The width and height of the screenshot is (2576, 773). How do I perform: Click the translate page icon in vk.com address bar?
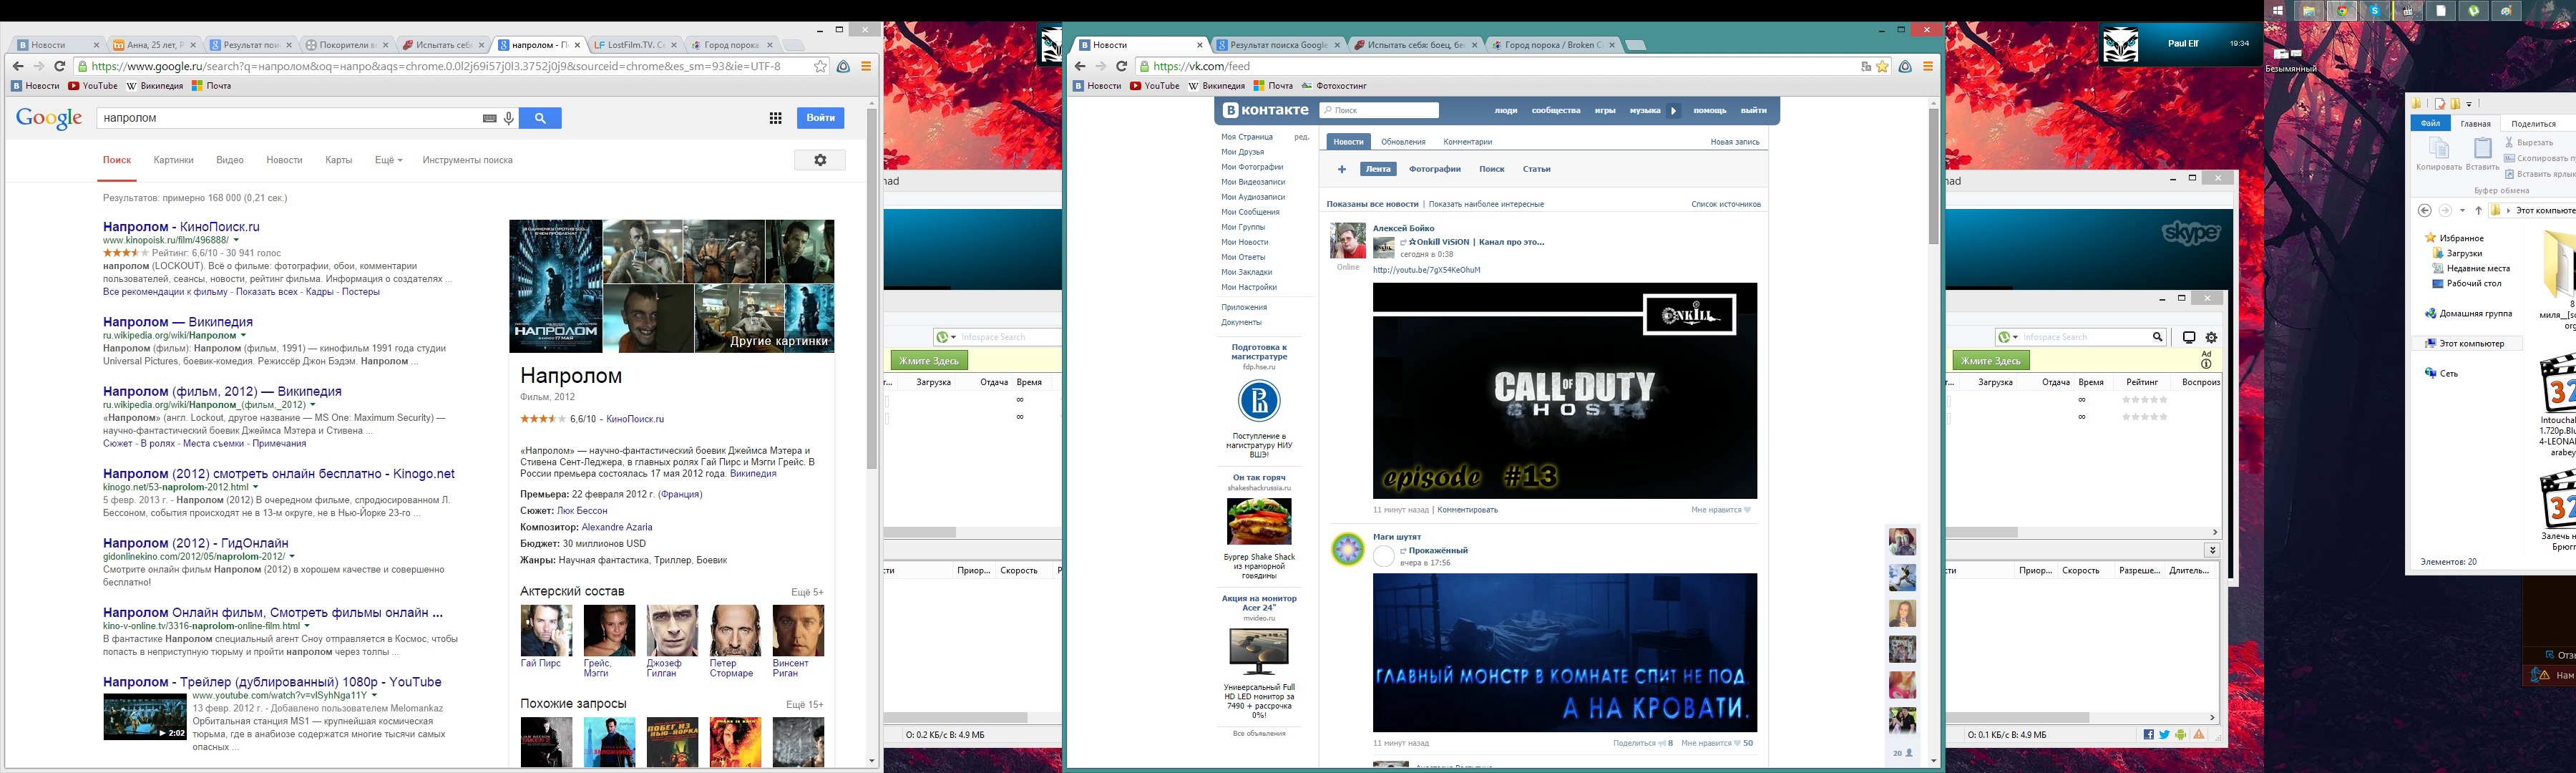(x=1866, y=67)
